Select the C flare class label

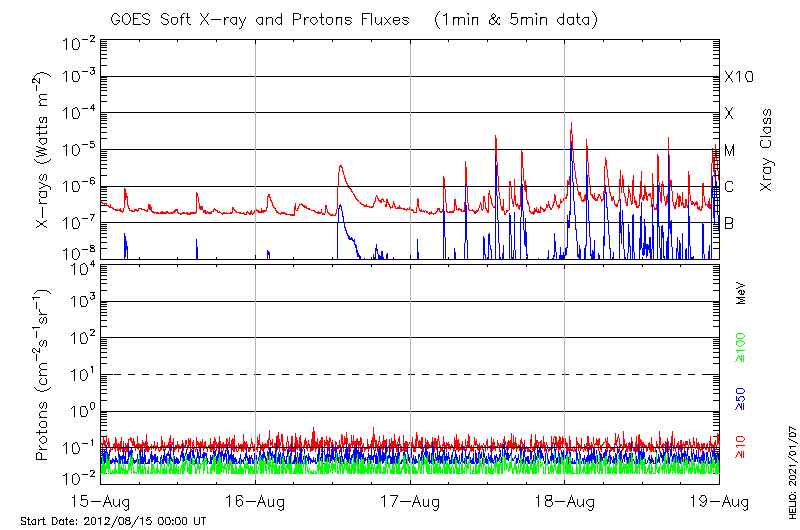[x=729, y=187]
